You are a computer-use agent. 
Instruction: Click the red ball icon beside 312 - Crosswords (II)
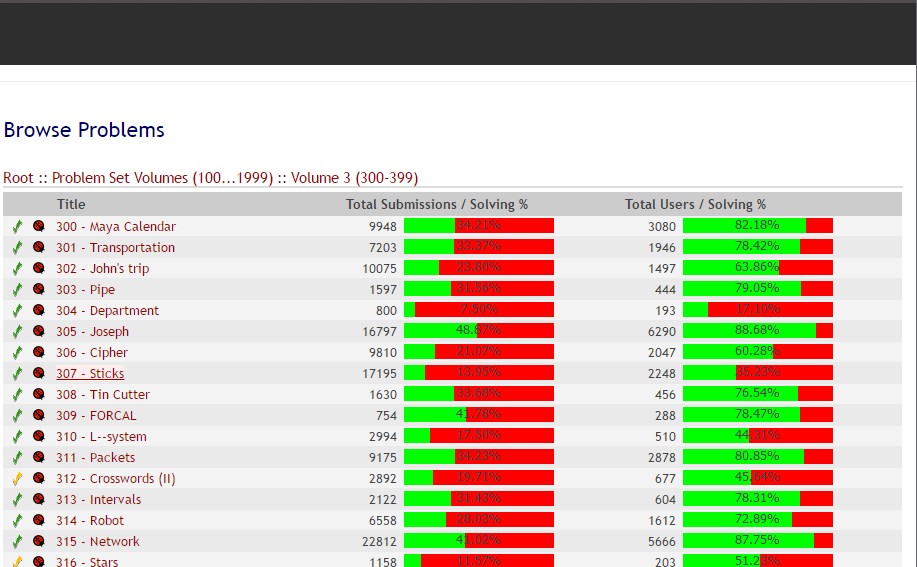point(39,478)
